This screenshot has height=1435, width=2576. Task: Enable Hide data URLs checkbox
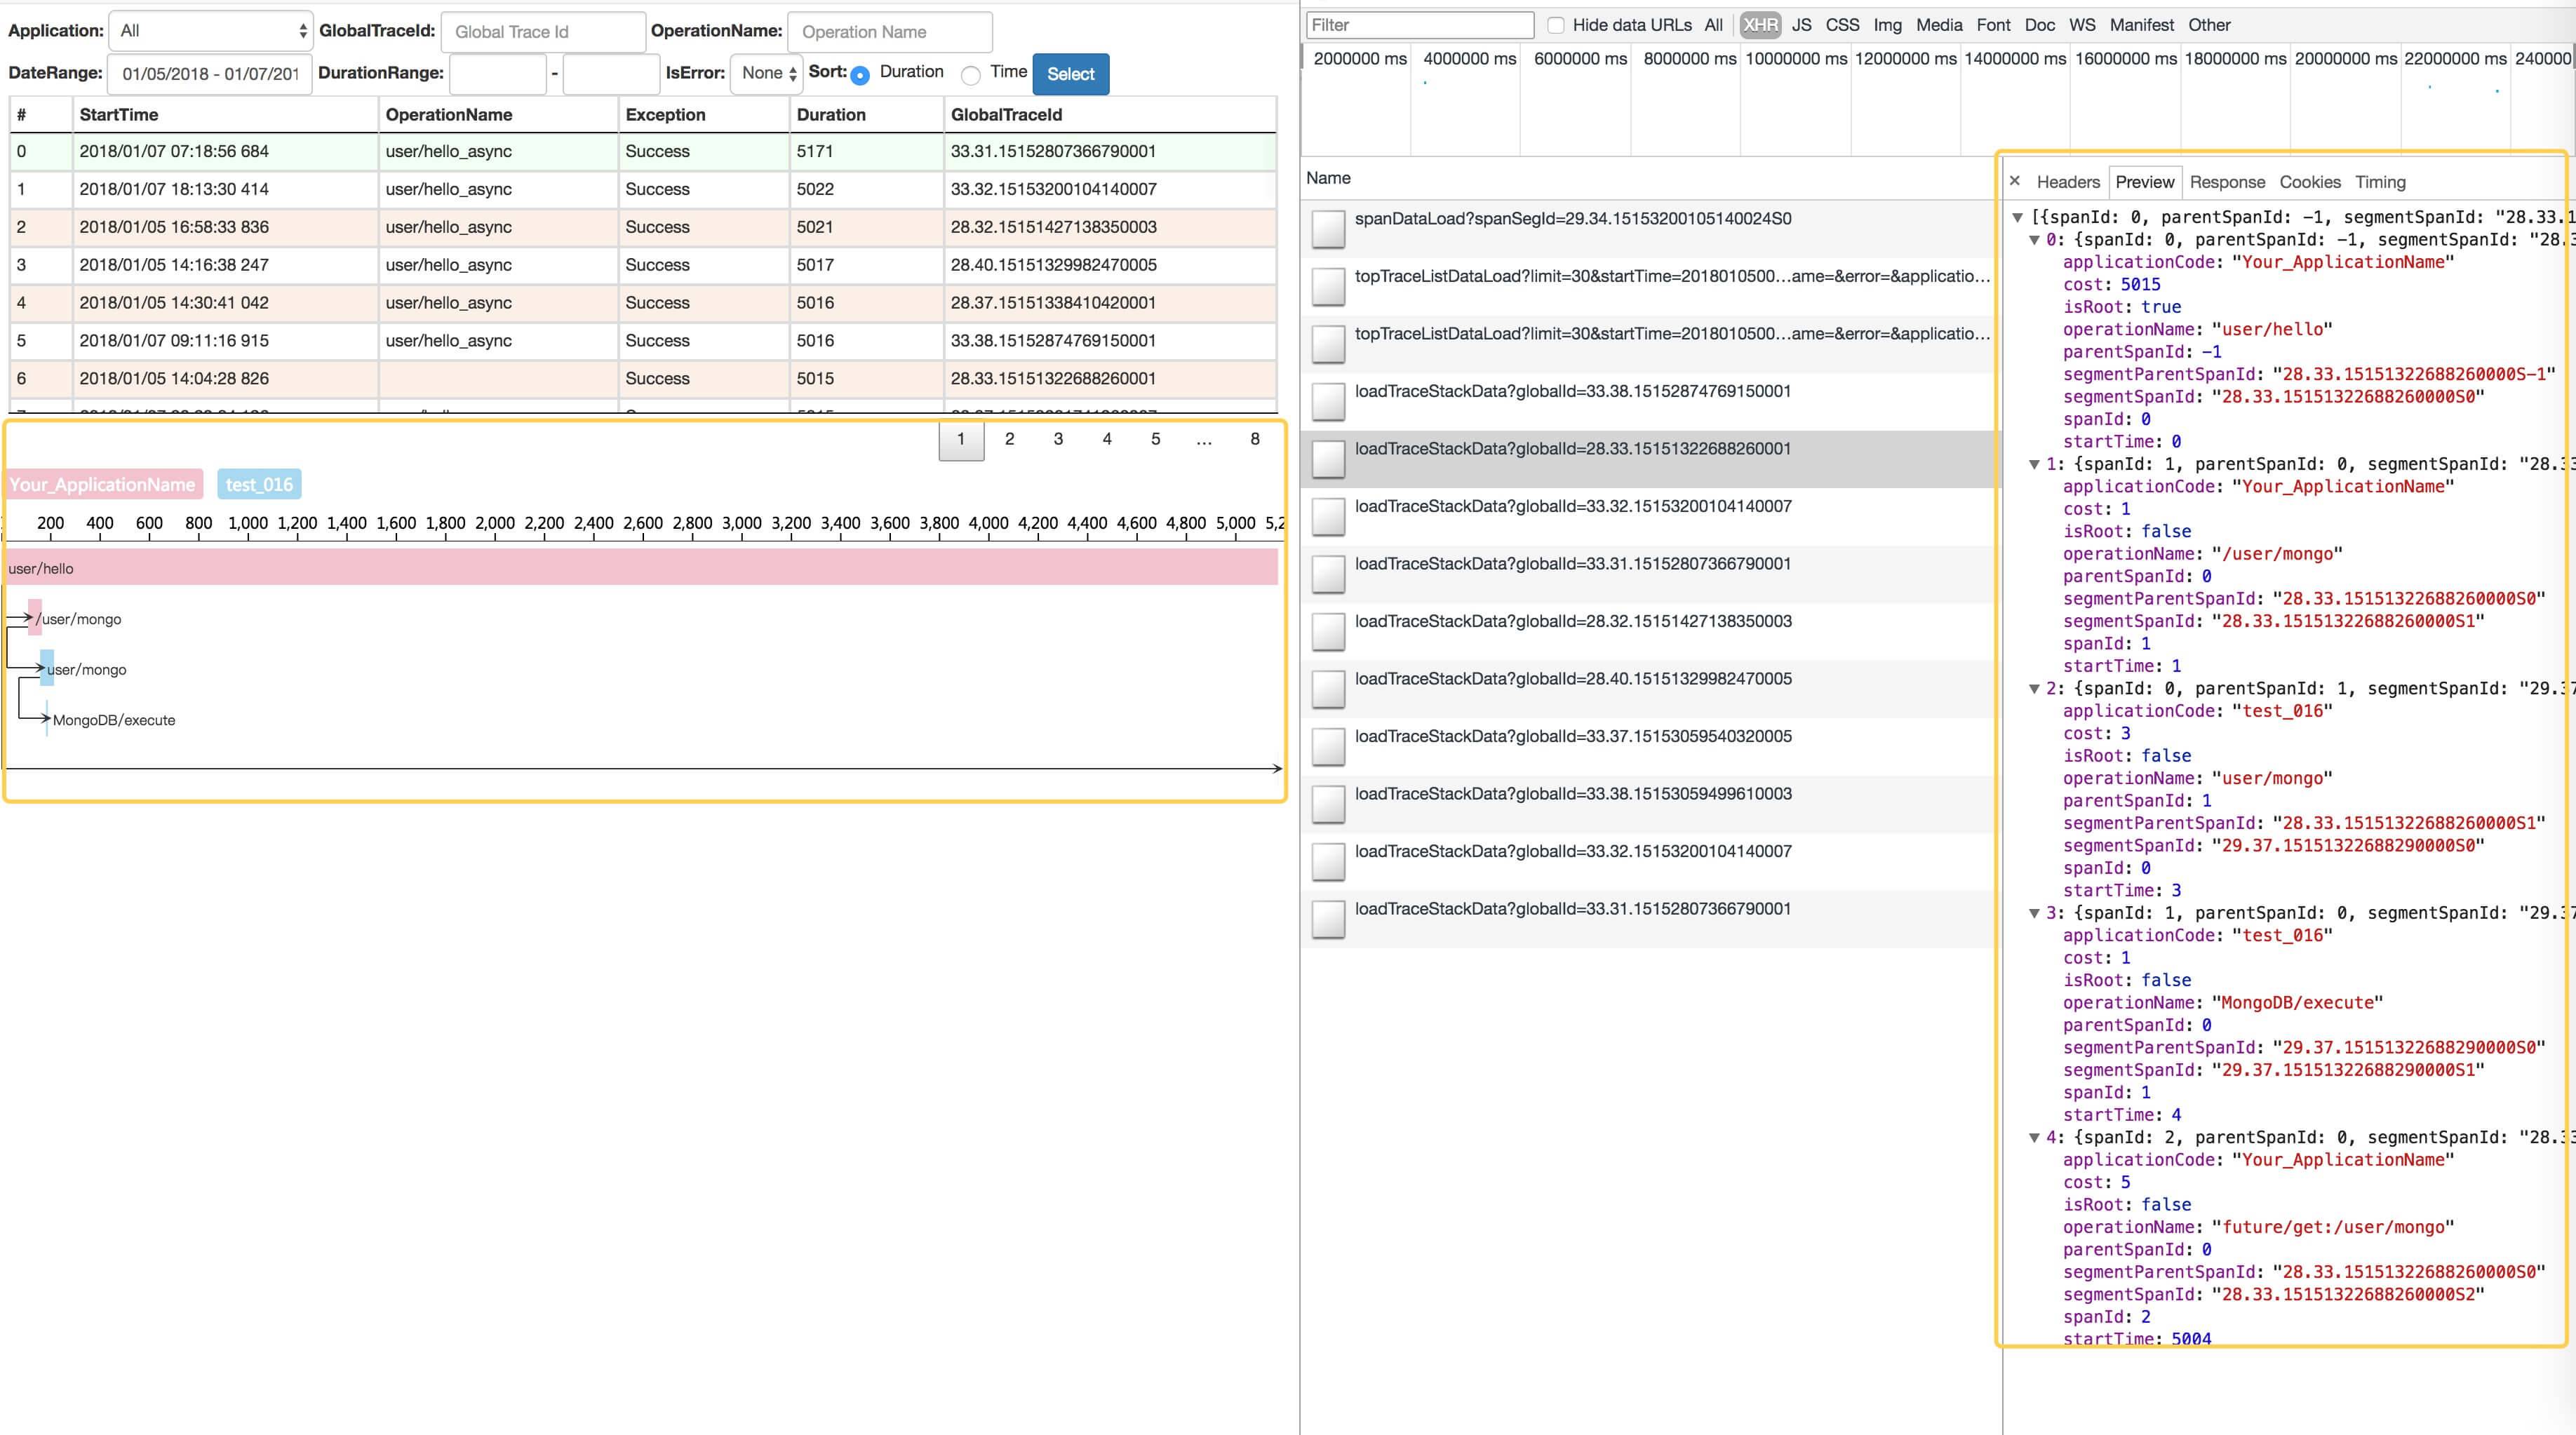pyautogui.click(x=1555, y=25)
